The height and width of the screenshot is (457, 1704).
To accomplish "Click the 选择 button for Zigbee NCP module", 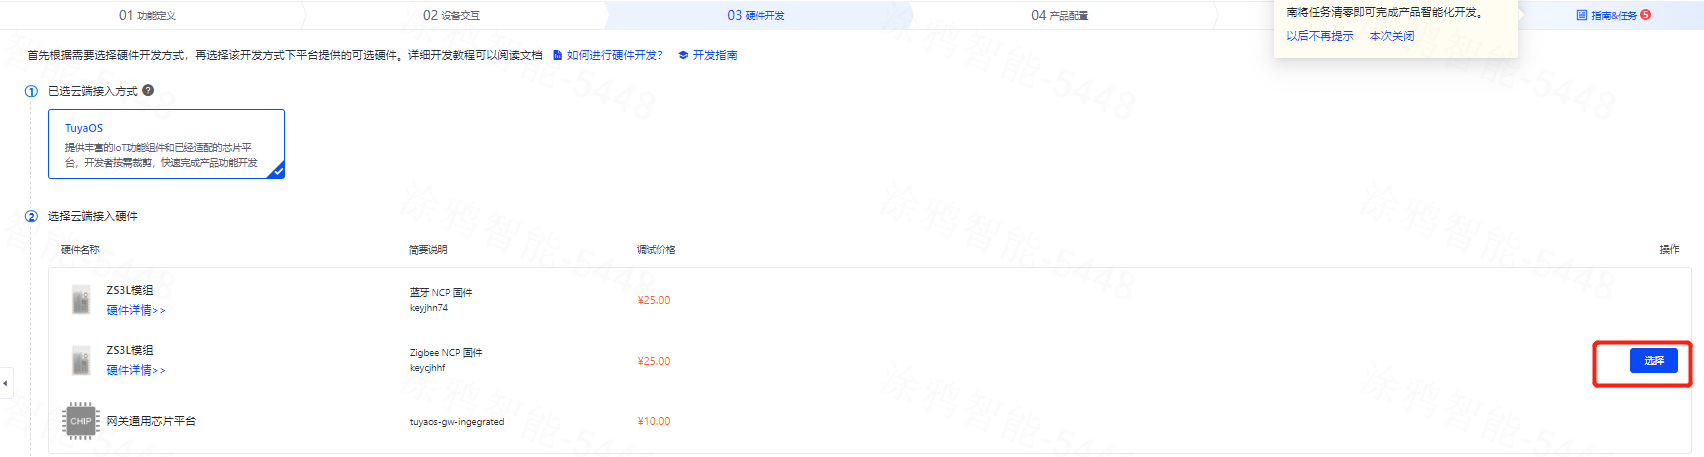I will pos(1654,361).
